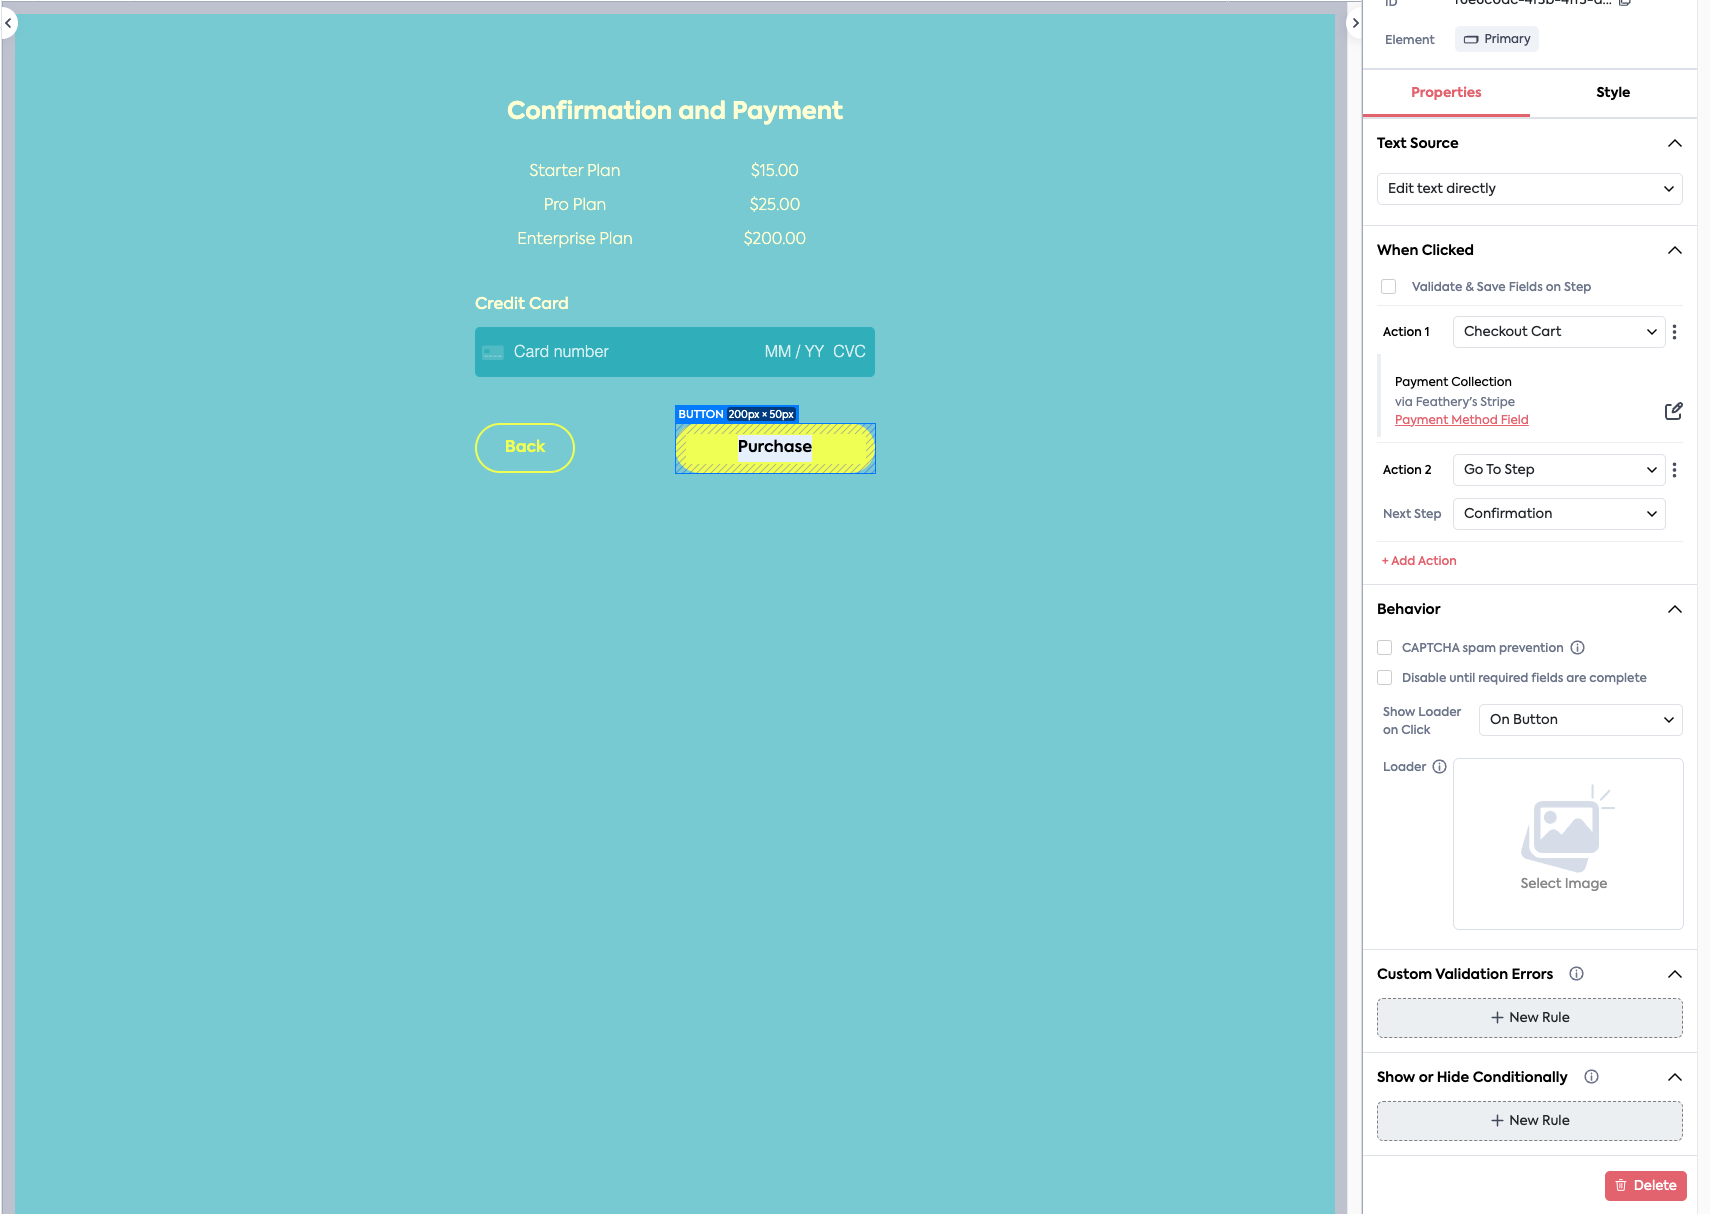Open the Text Source dropdown
Viewport: 1710px width, 1214px height.
click(1529, 189)
